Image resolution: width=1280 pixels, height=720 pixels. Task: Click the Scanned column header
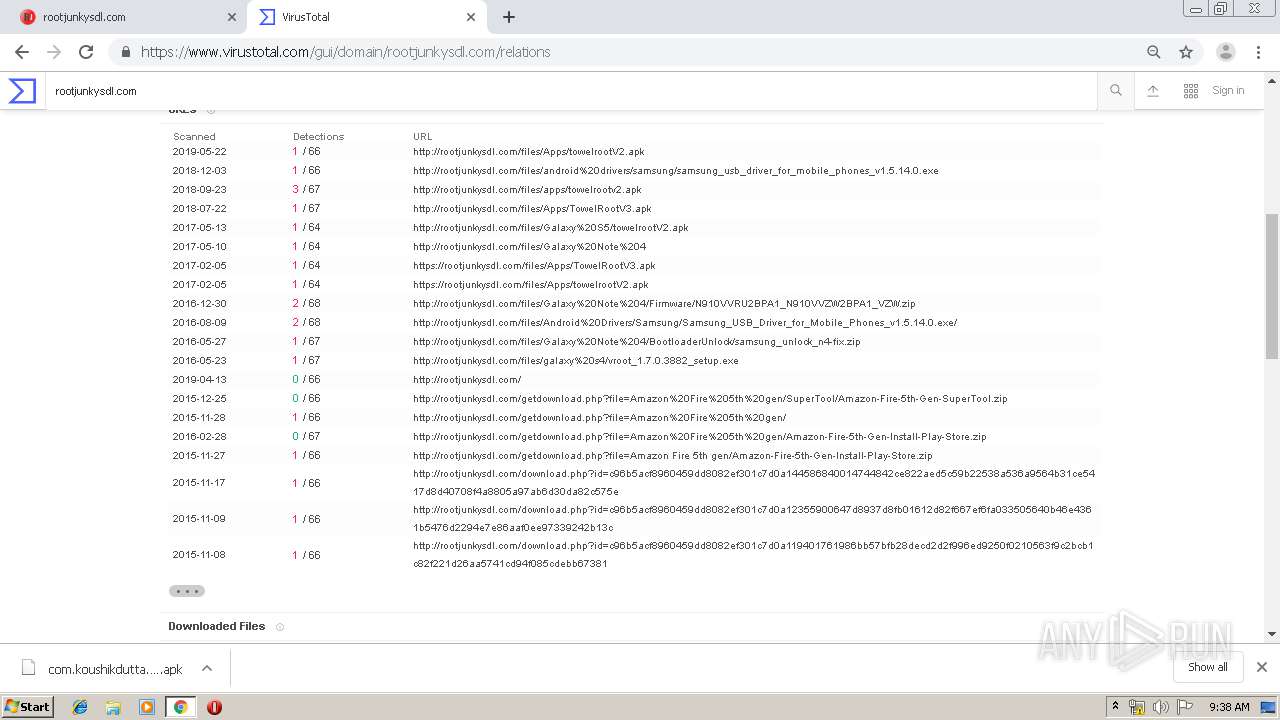[x=194, y=137]
